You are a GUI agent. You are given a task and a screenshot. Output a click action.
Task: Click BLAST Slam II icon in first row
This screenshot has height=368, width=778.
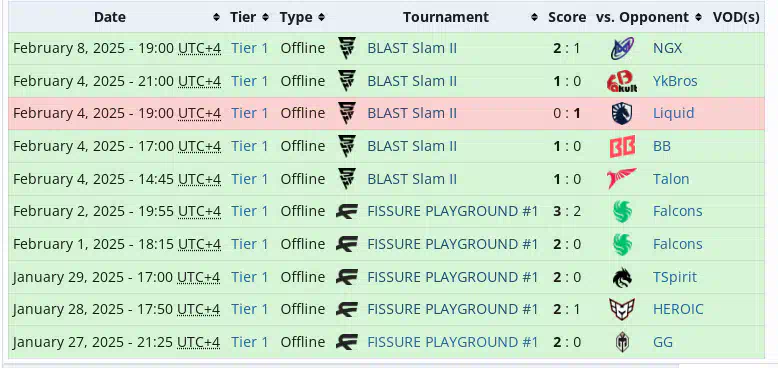[347, 48]
